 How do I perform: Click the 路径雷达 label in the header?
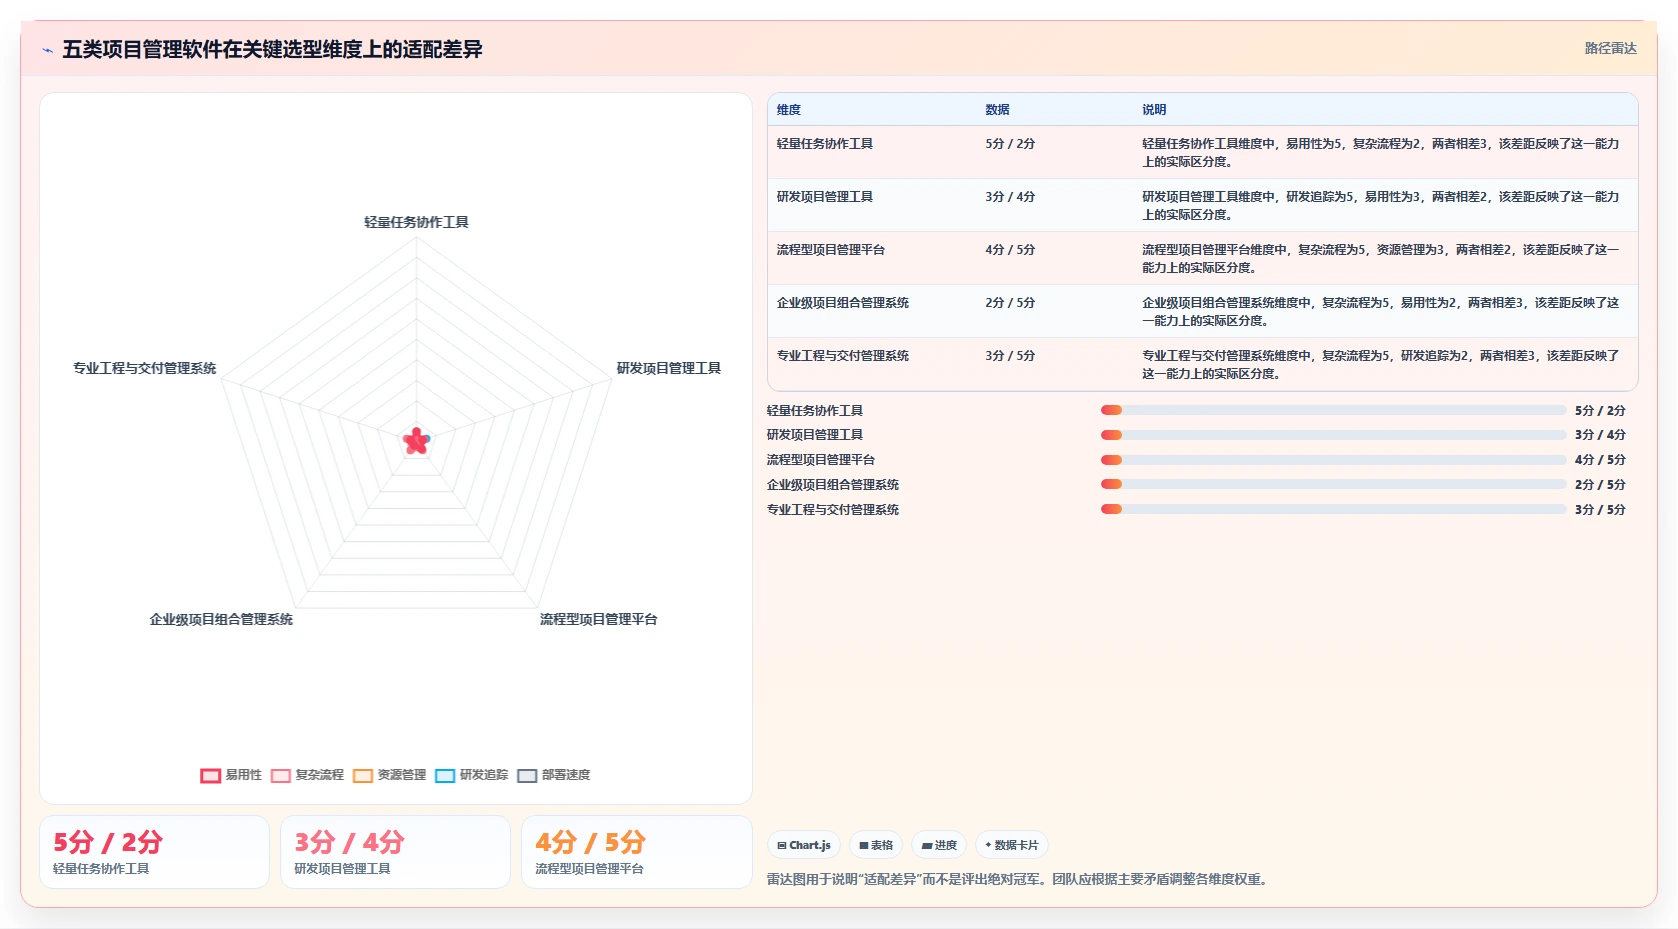(x=1610, y=48)
